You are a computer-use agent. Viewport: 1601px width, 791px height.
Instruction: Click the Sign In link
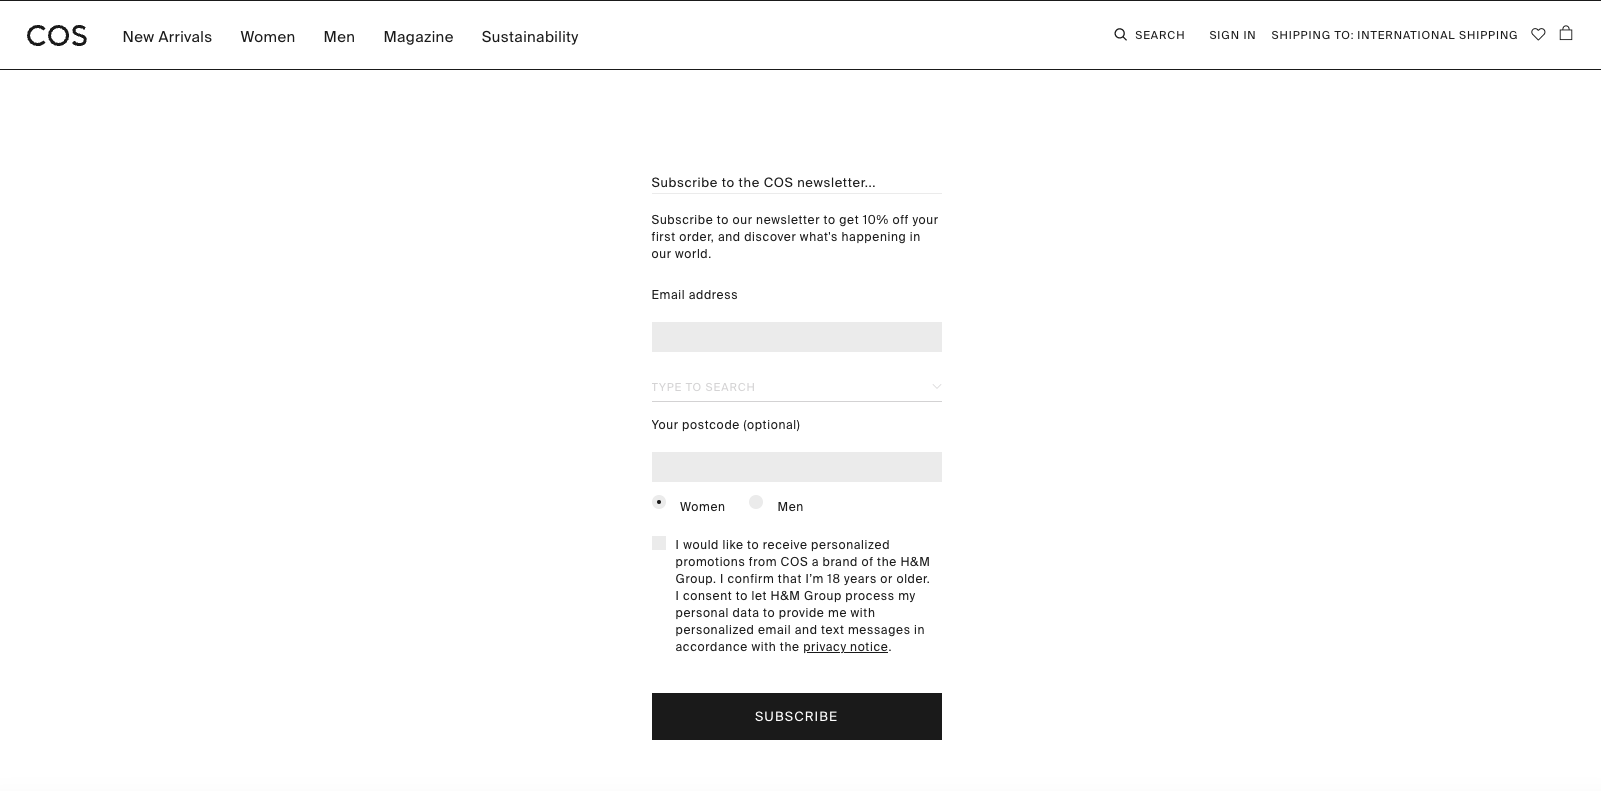(x=1232, y=35)
